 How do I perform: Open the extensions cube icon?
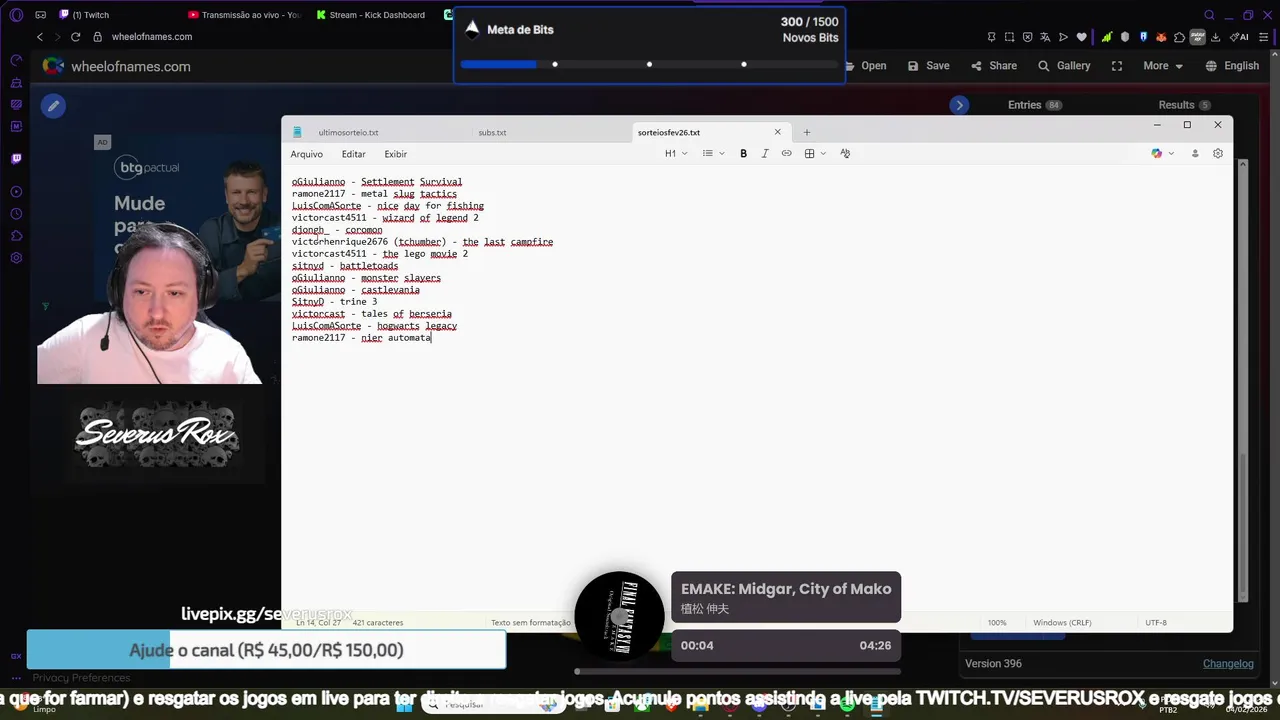[1180, 37]
